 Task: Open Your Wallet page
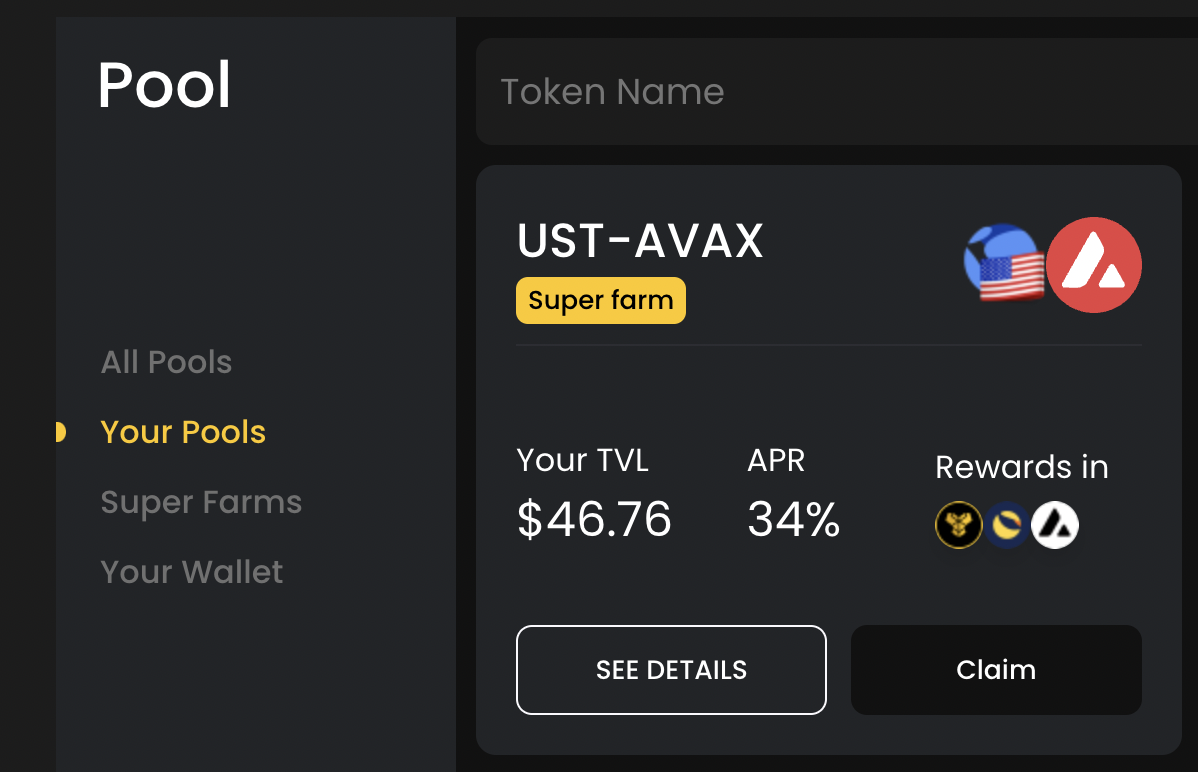[x=191, y=572]
